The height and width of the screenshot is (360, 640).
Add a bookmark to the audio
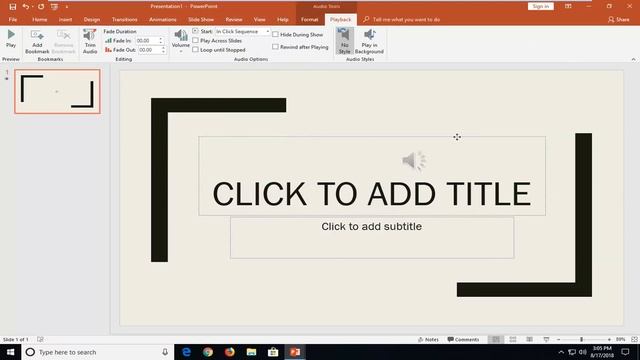(x=37, y=42)
